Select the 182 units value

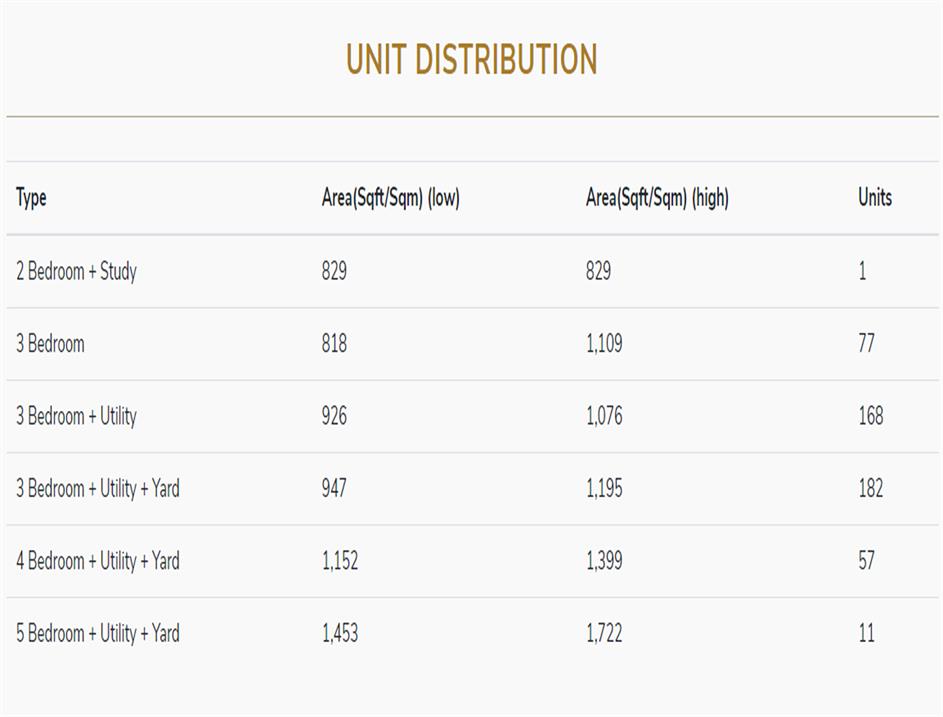(x=870, y=489)
